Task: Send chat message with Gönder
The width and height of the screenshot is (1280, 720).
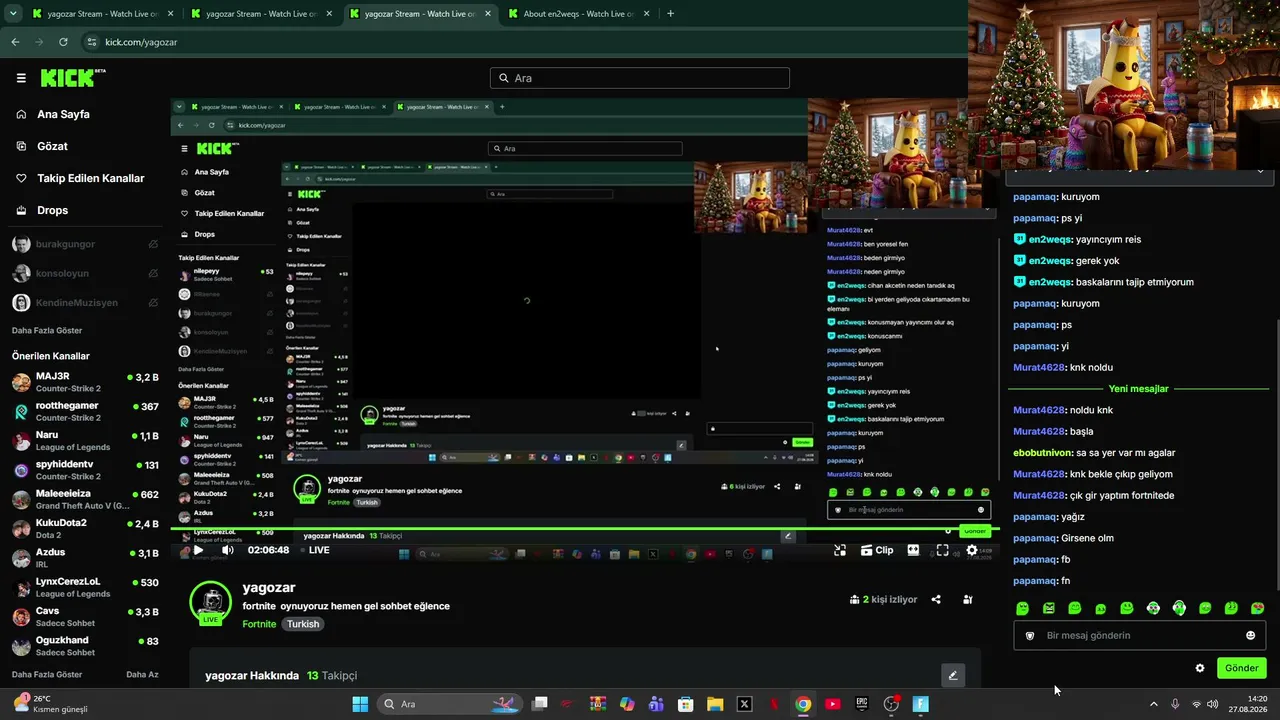Action: pyautogui.click(x=1241, y=668)
